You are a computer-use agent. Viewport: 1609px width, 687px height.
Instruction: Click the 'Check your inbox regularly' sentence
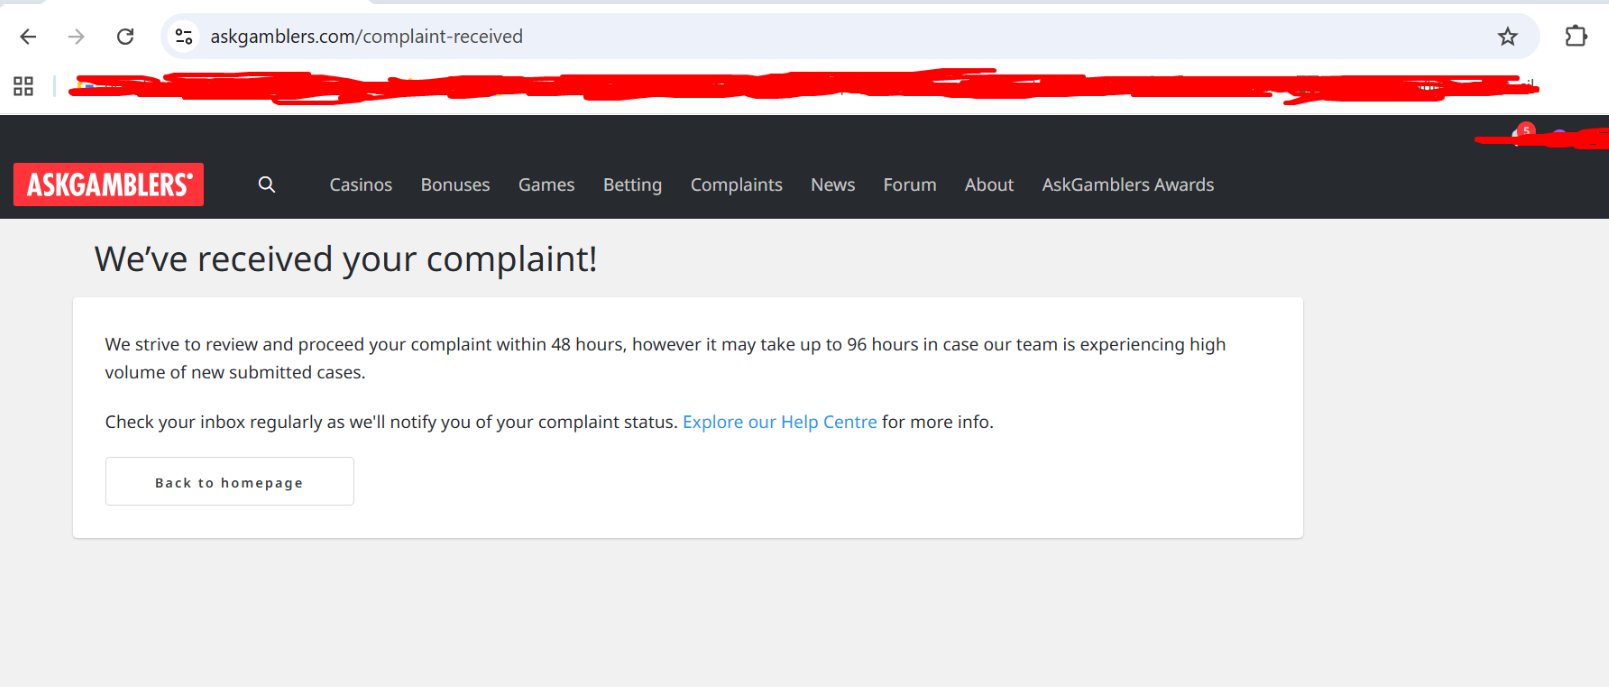pos(549,422)
